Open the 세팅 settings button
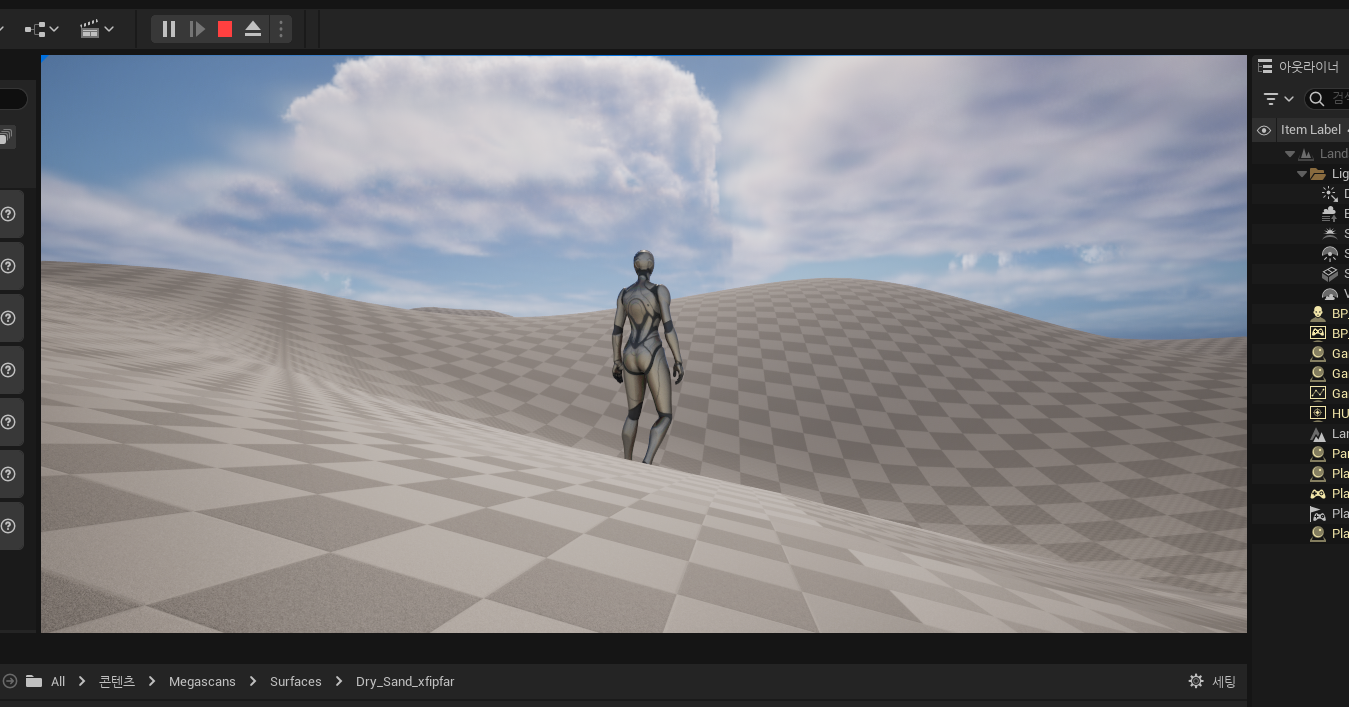This screenshot has height=707, width=1349. click(x=1212, y=681)
